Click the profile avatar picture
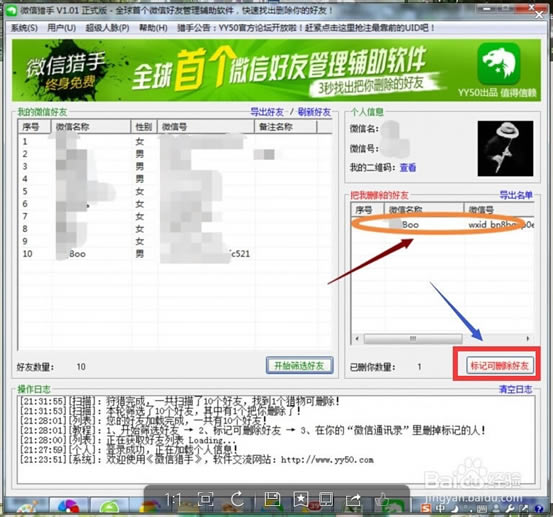 pos(505,148)
